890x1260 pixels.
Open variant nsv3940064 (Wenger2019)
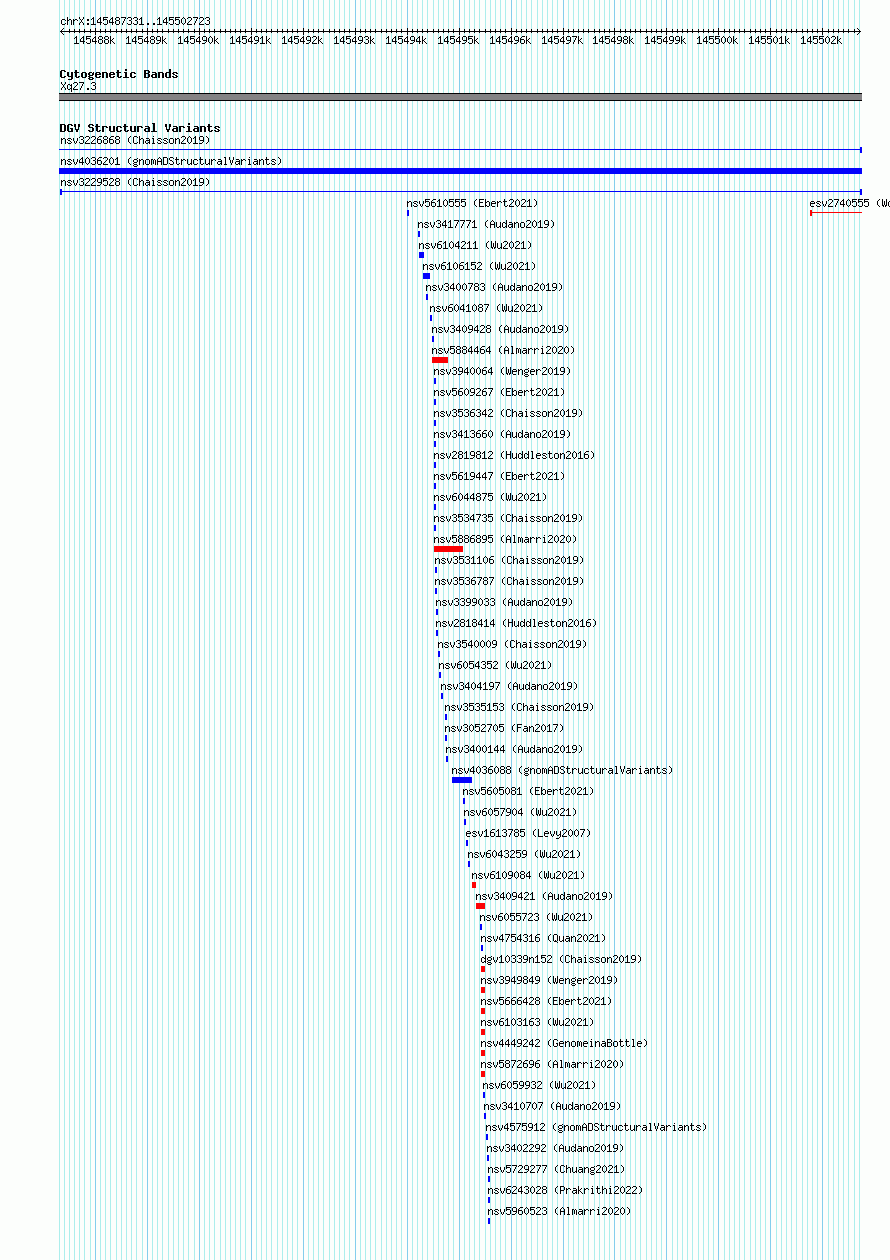(x=502, y=371)
